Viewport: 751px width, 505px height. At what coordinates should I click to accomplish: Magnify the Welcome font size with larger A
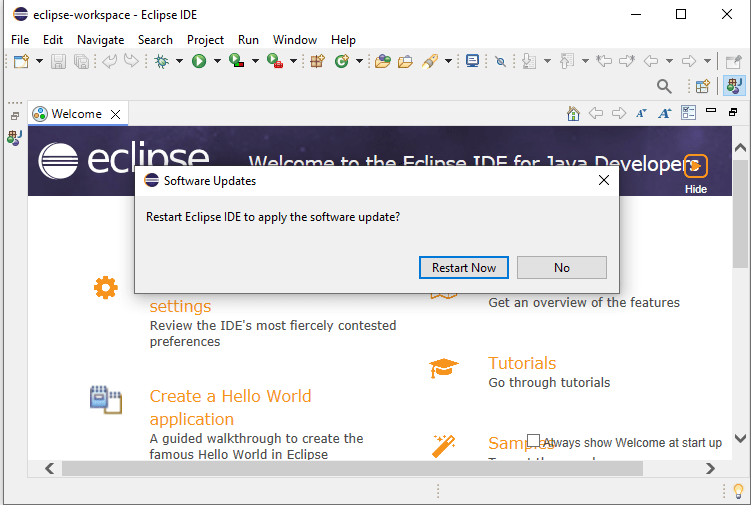(664, 113)
